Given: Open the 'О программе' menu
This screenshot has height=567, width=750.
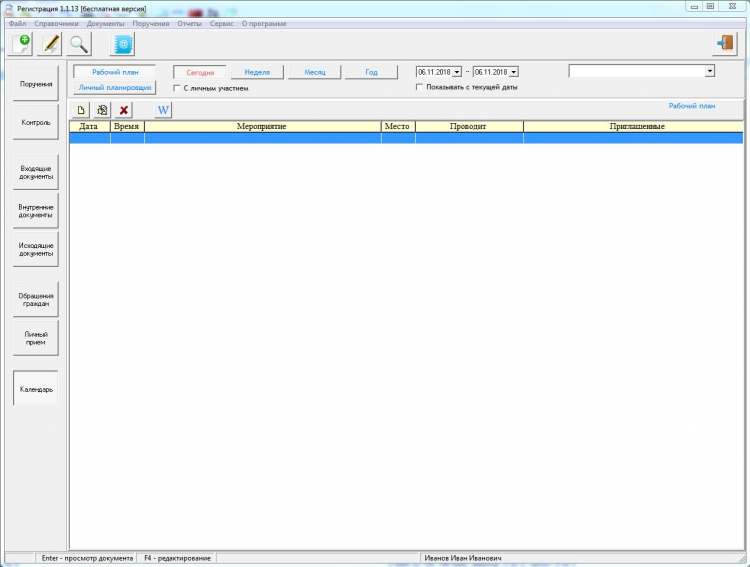Looking at the screenshot, I should click(x=264, y=23).
